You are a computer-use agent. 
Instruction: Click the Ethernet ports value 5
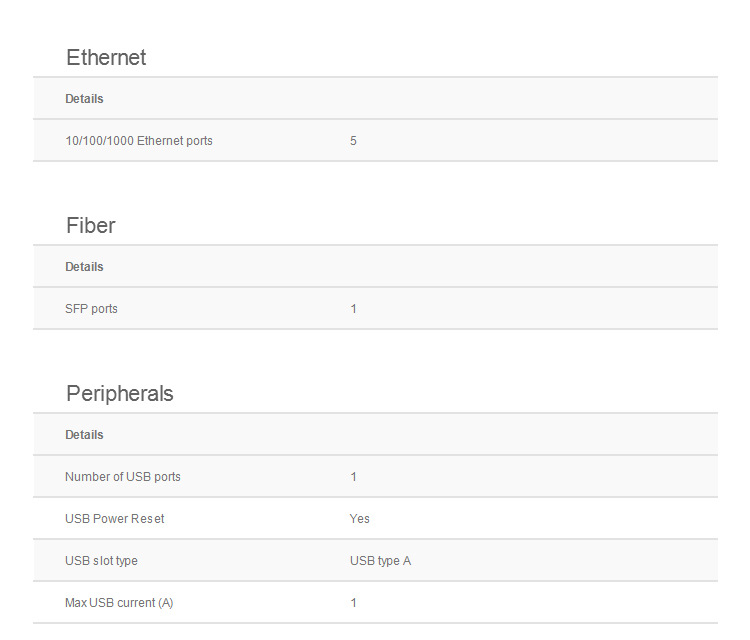click(353, 141)
